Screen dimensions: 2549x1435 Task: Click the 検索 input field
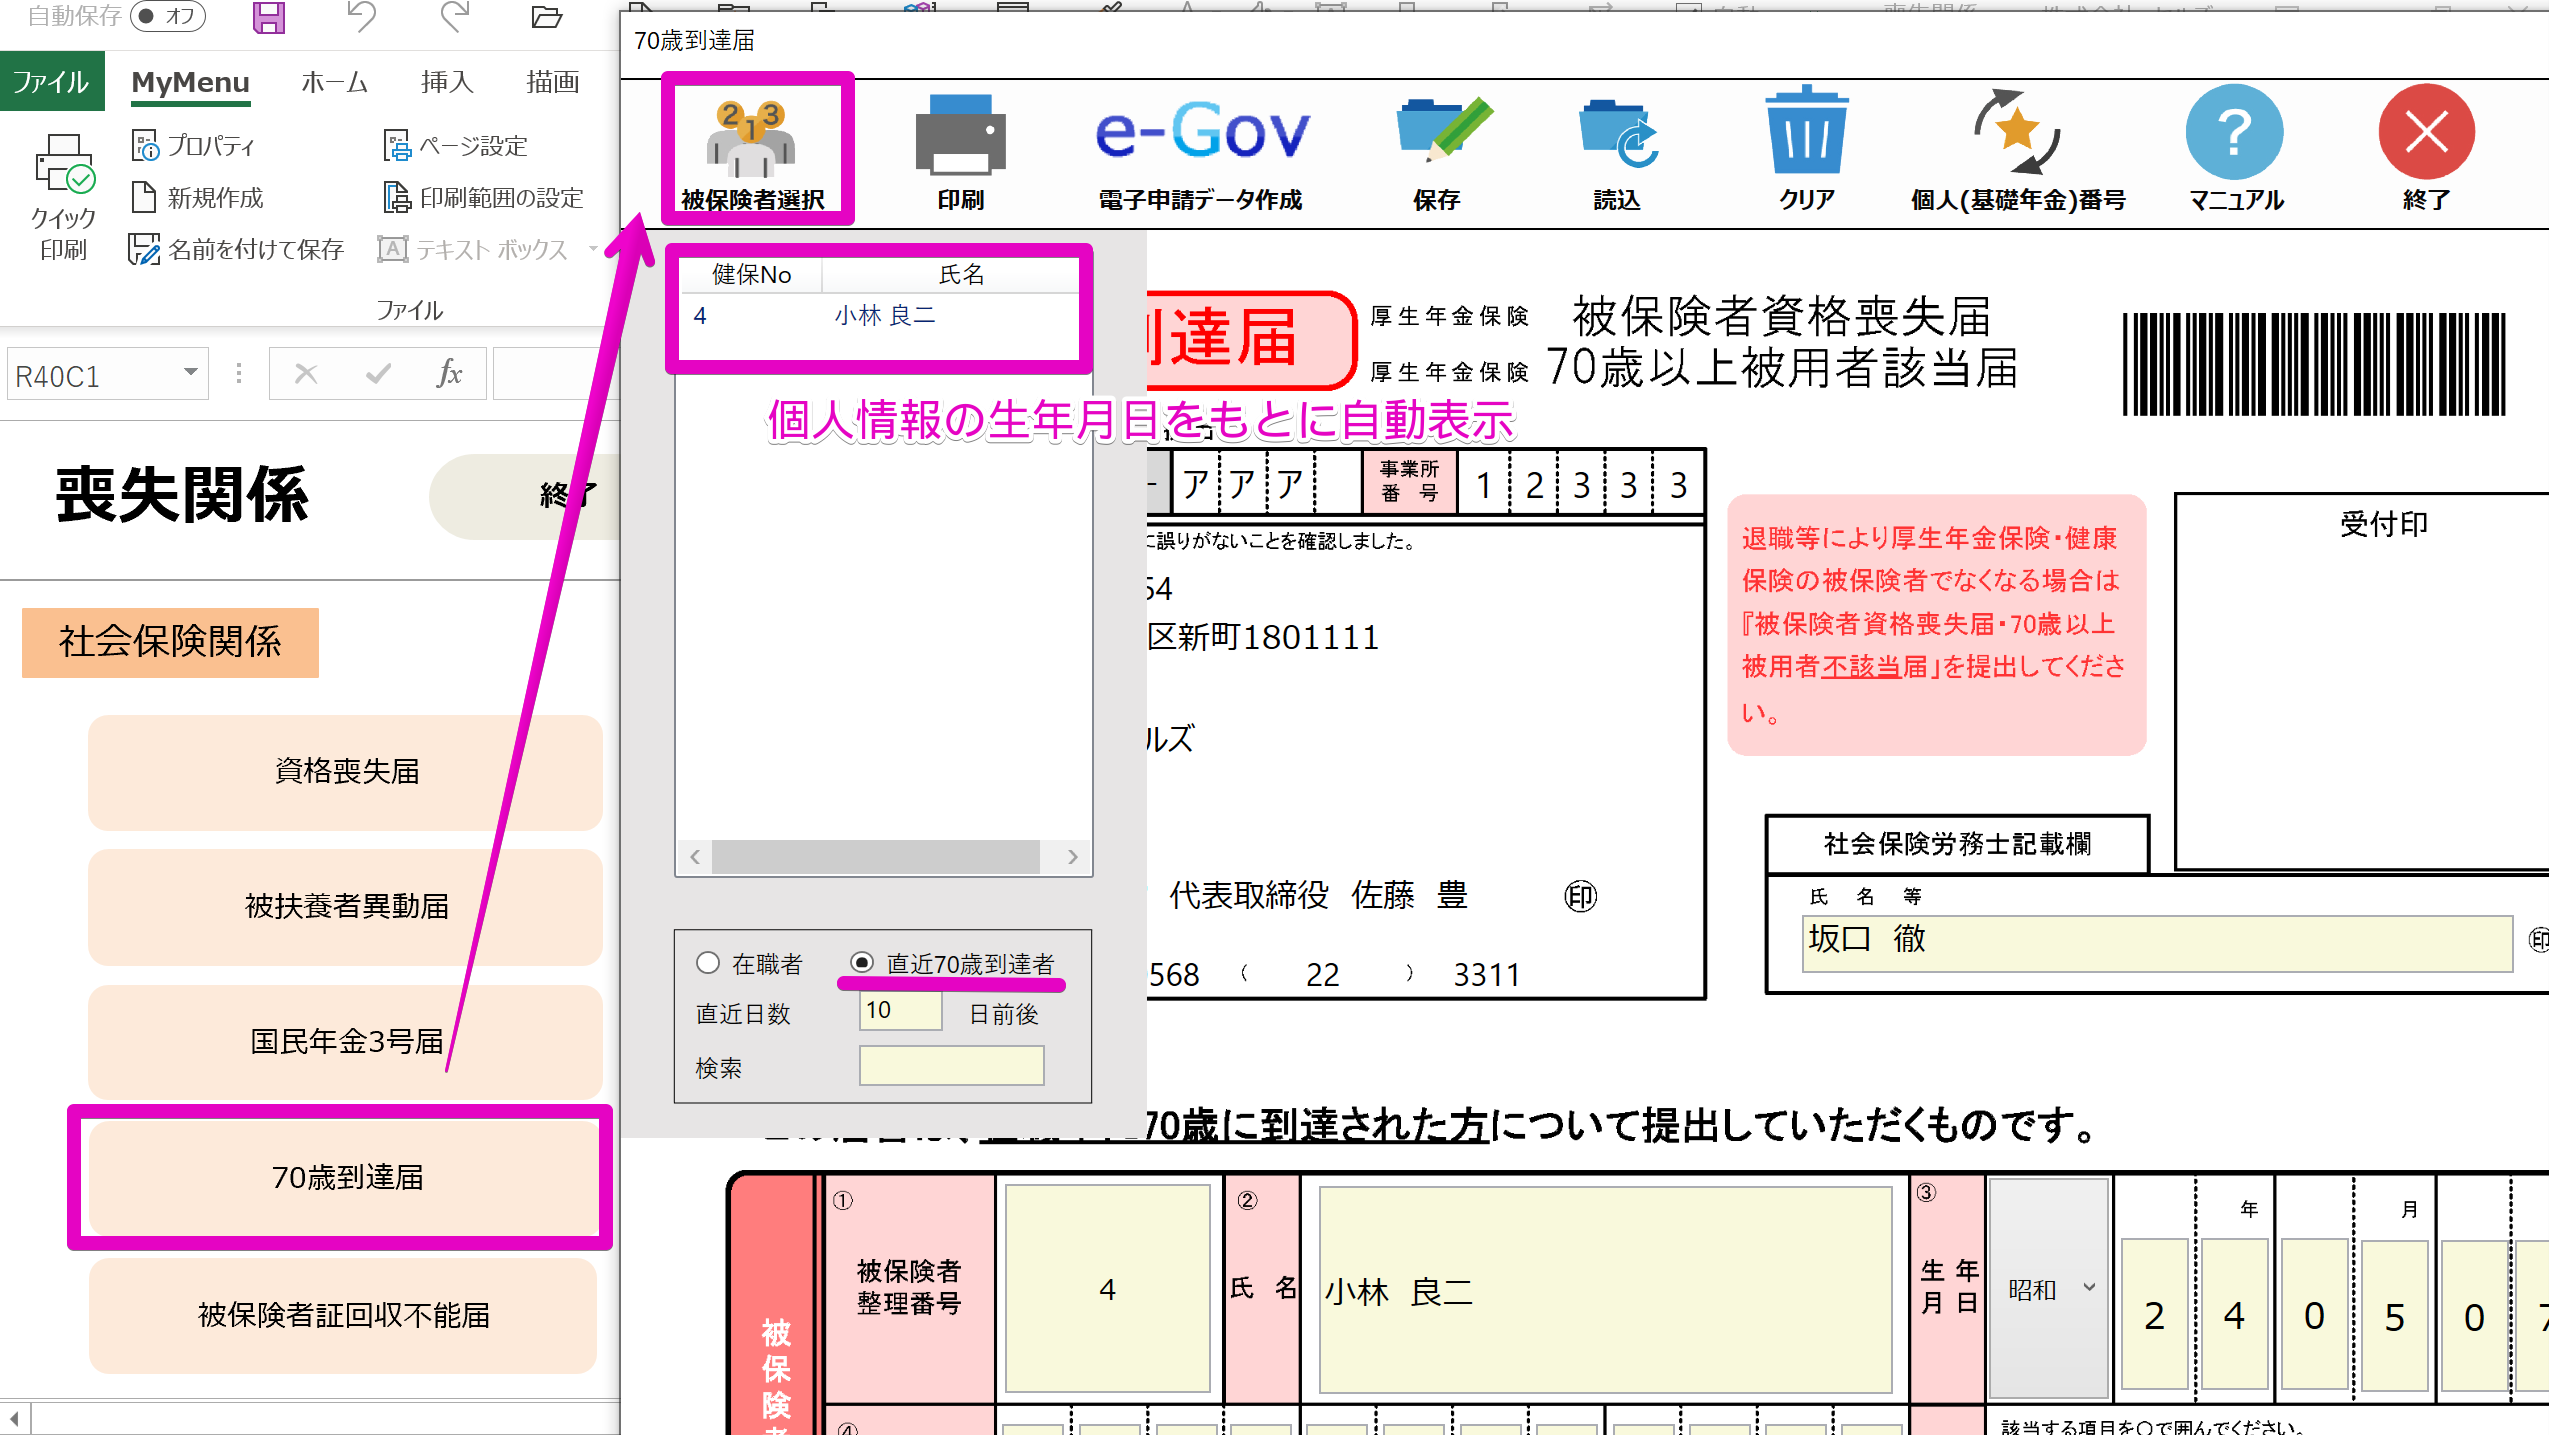point(951,1066)
